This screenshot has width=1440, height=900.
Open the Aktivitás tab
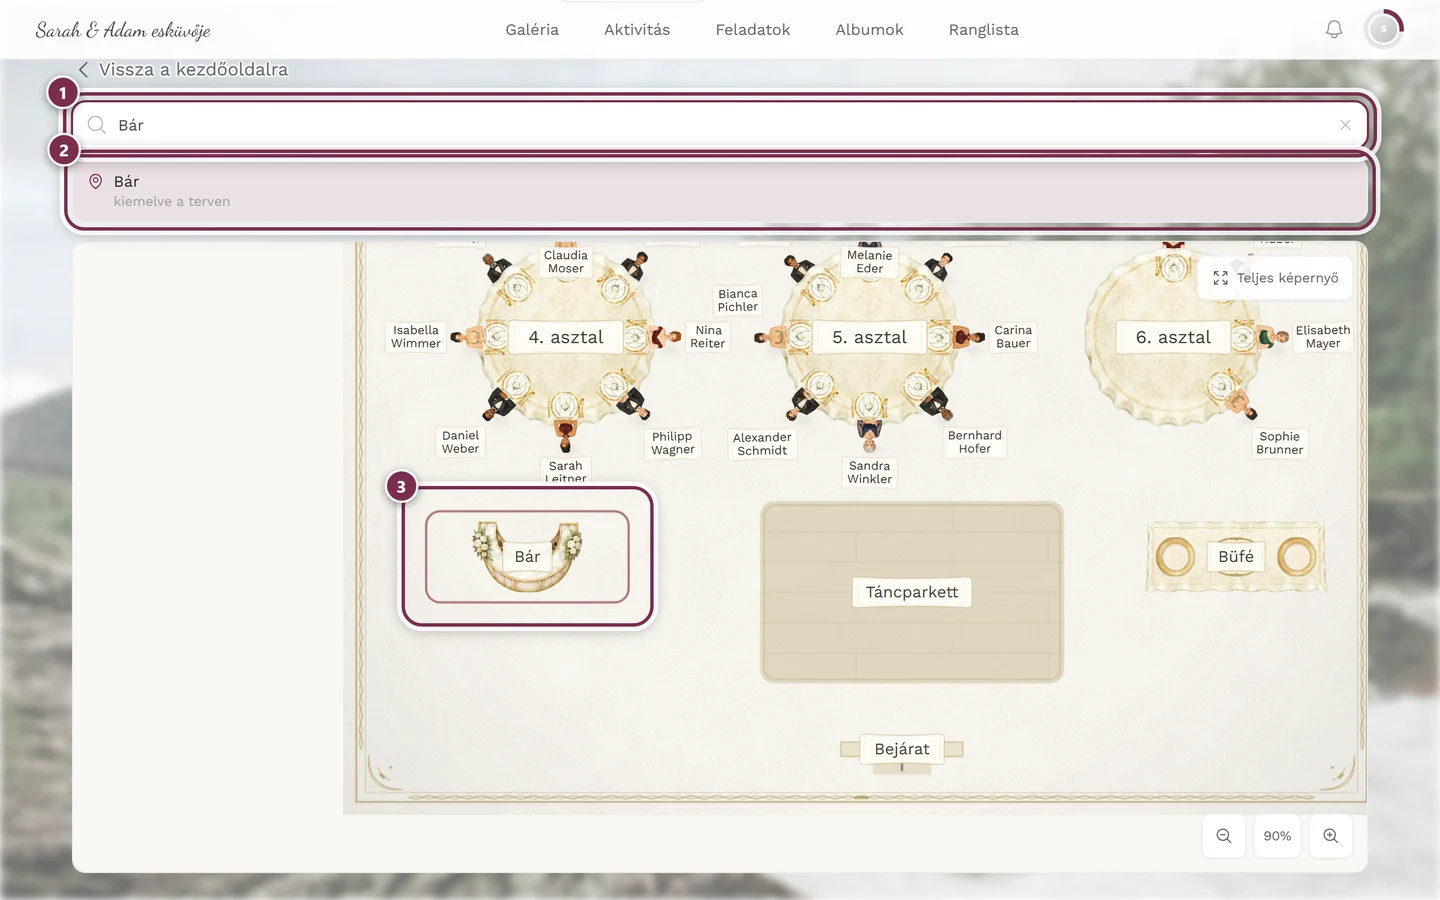point(637,30)
